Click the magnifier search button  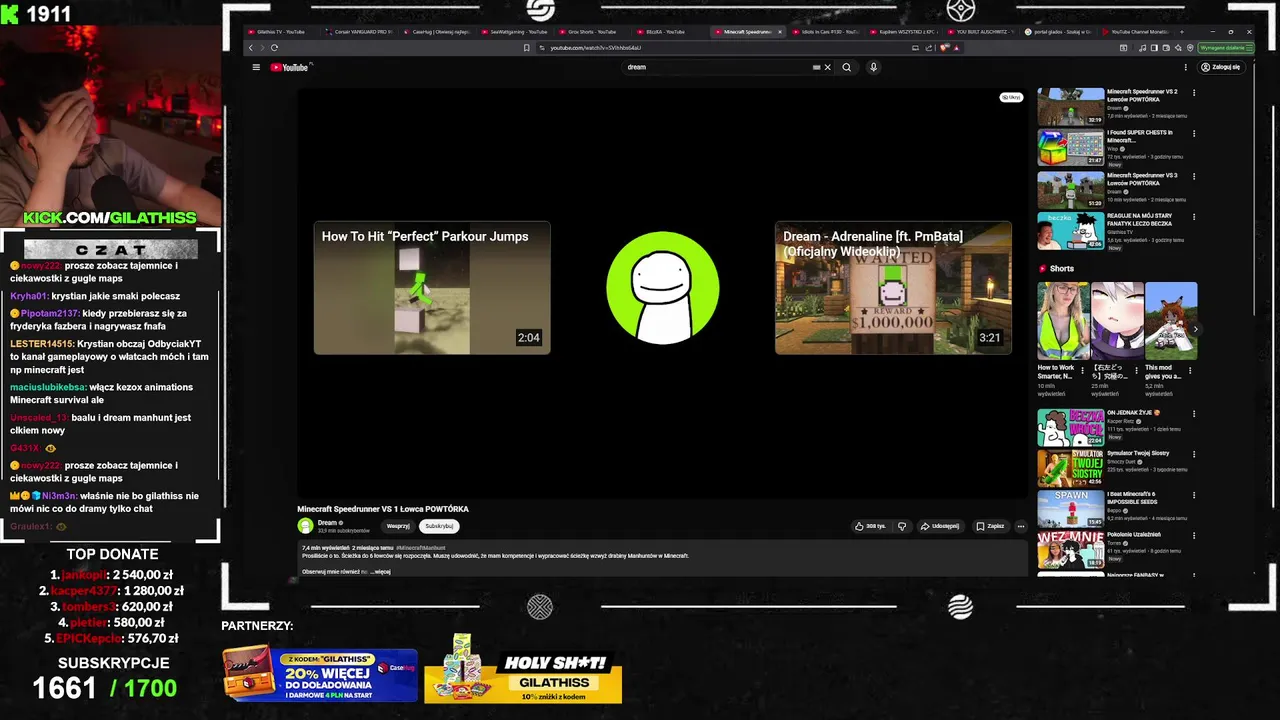(846, 67)
